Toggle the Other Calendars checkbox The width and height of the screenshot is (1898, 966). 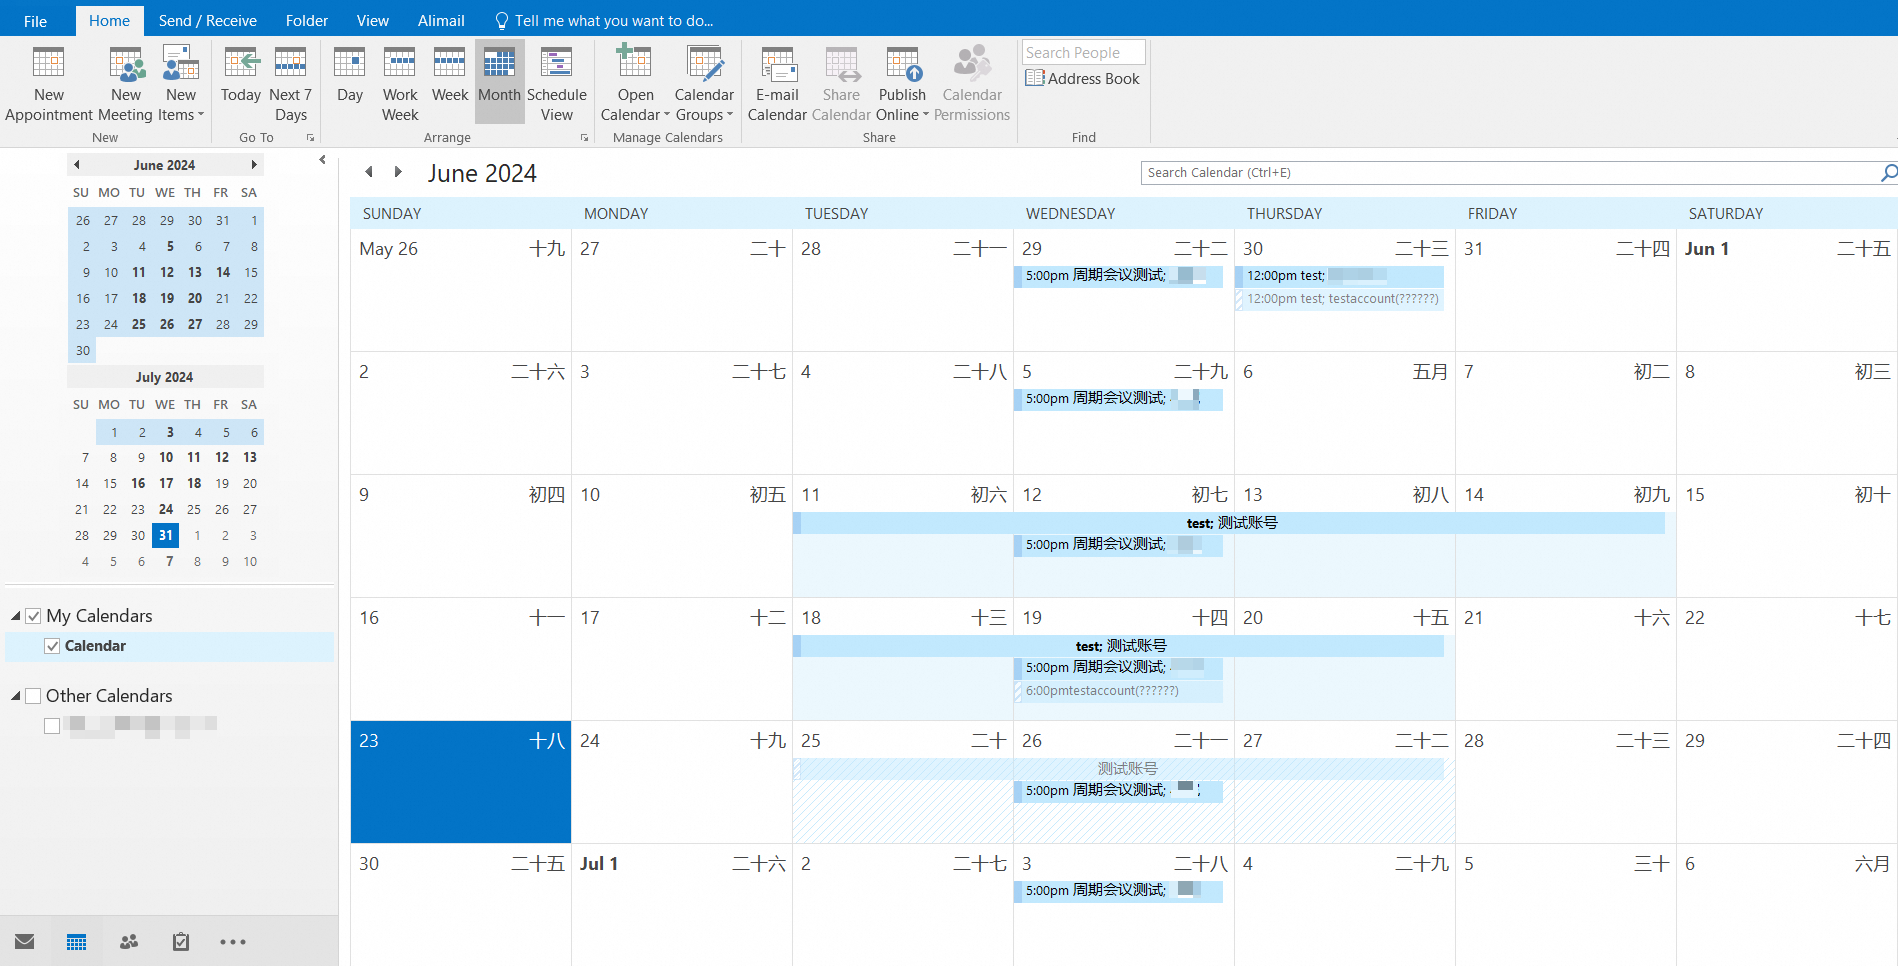[x=33, y=696]
